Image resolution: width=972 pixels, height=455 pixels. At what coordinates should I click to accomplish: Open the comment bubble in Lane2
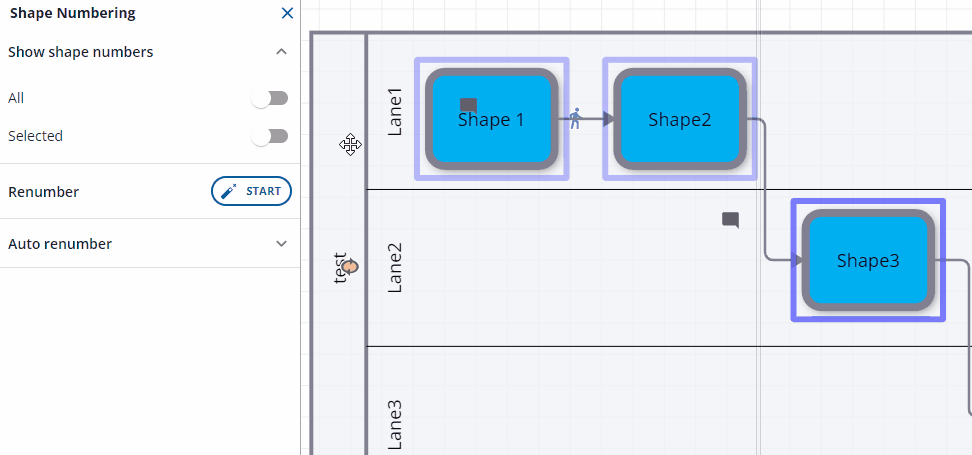[x=730, y=220]
